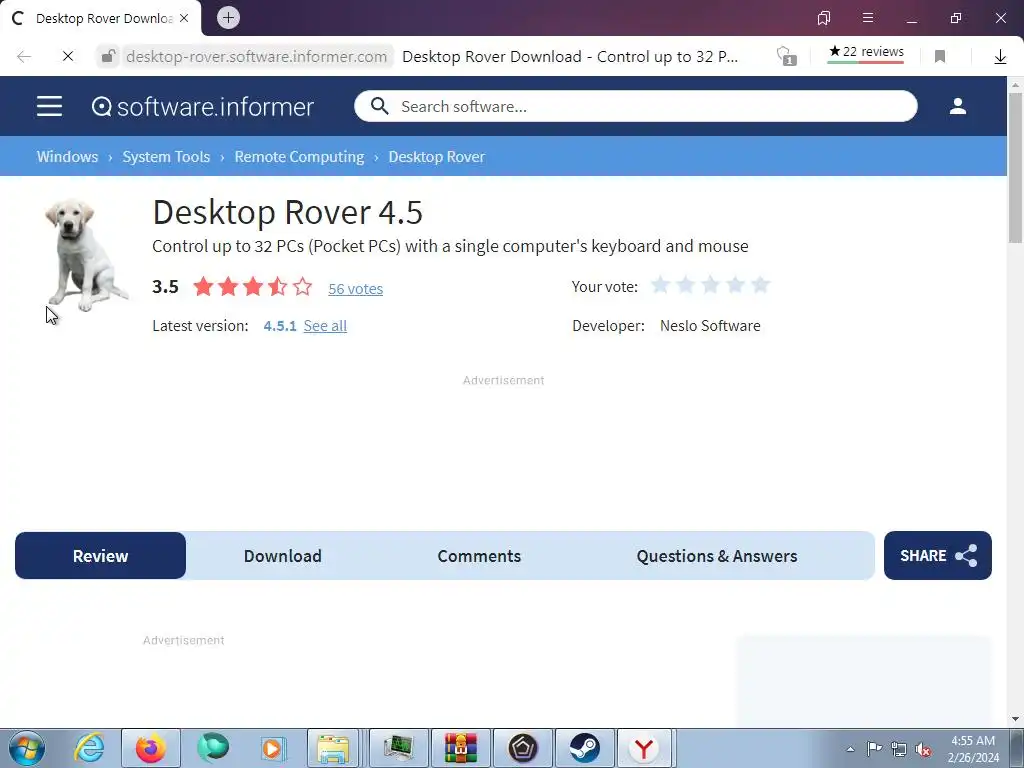Open the Windows Start menu
This screenshot has height=768, width=1024.
[27, 748]
